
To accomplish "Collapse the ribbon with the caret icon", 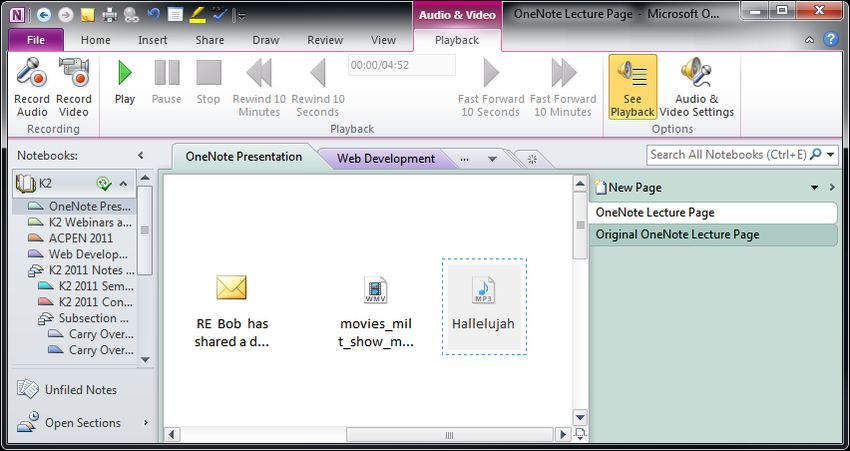I will tap(809, 40).
